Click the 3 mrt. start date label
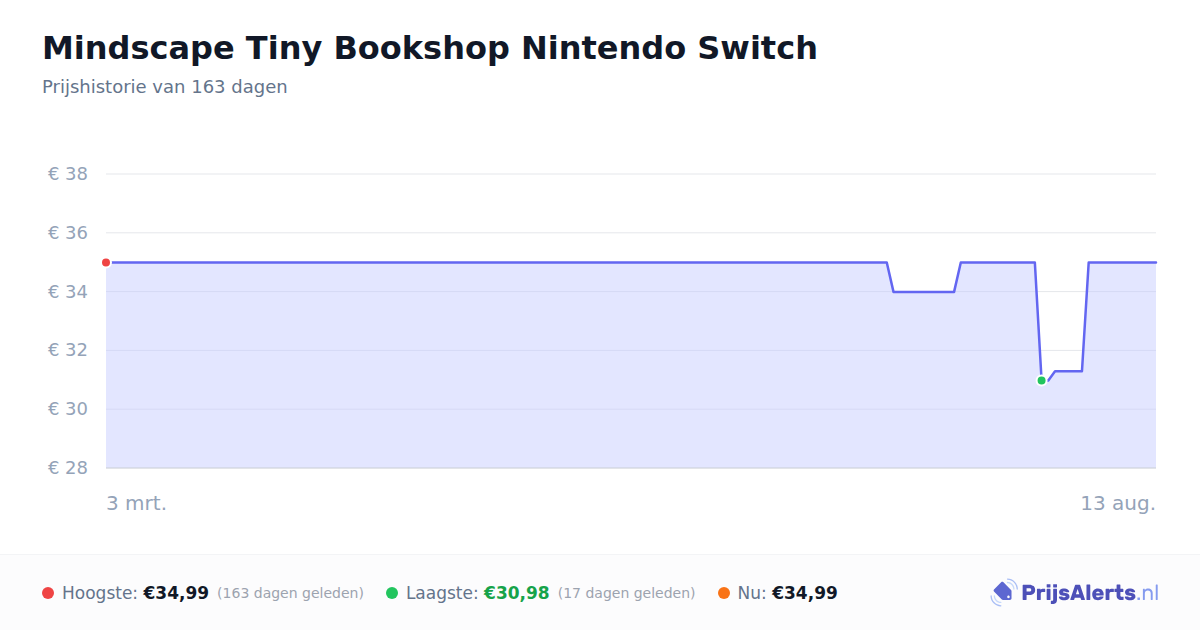Screen dimensions: 1200x630 (x=137, y=503)
